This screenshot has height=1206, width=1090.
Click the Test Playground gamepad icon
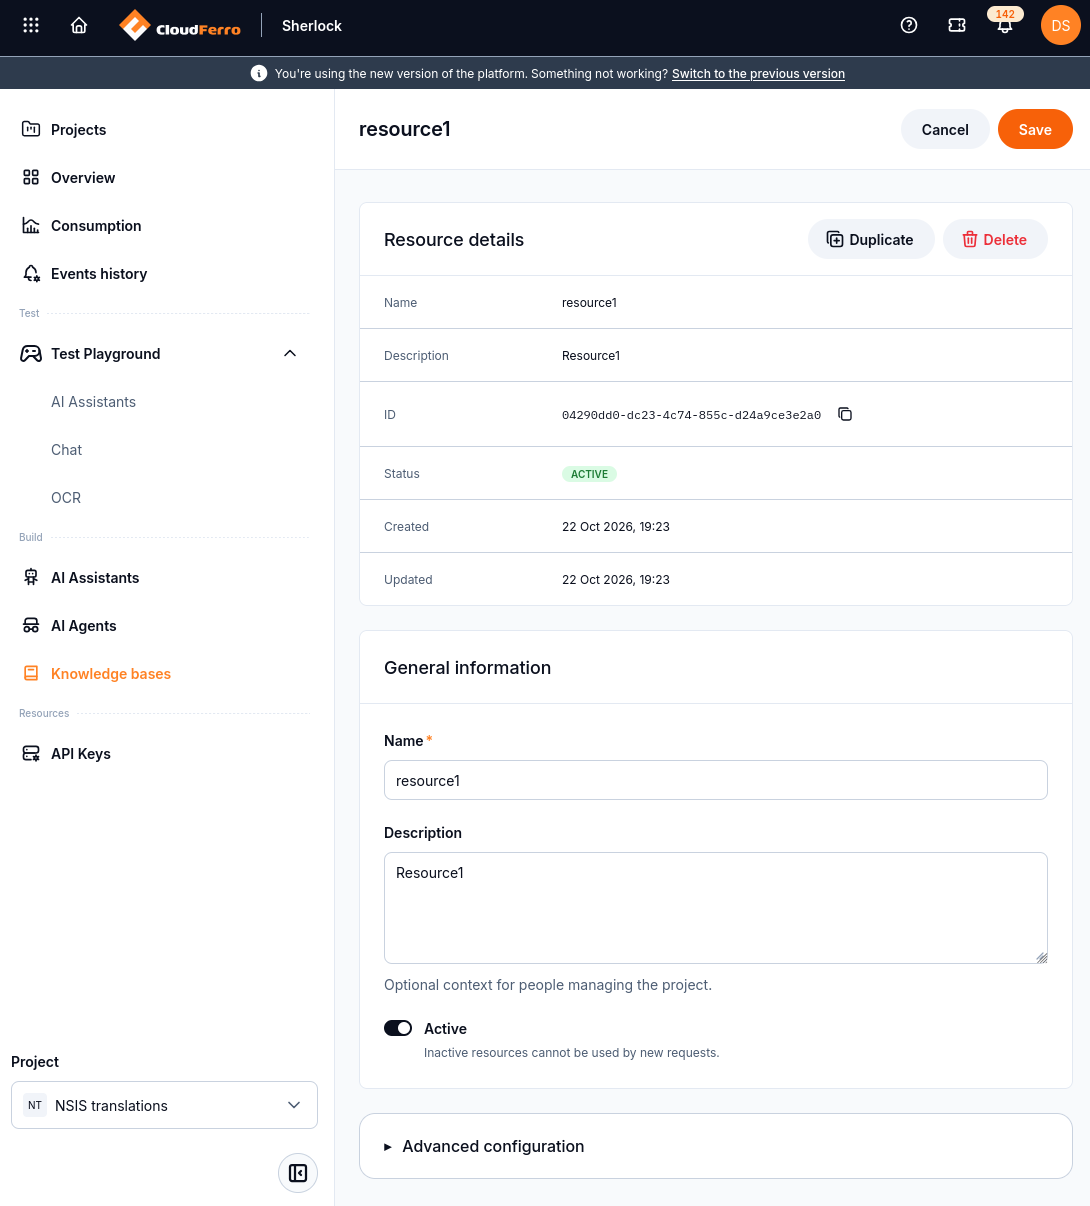pos(31,353)
